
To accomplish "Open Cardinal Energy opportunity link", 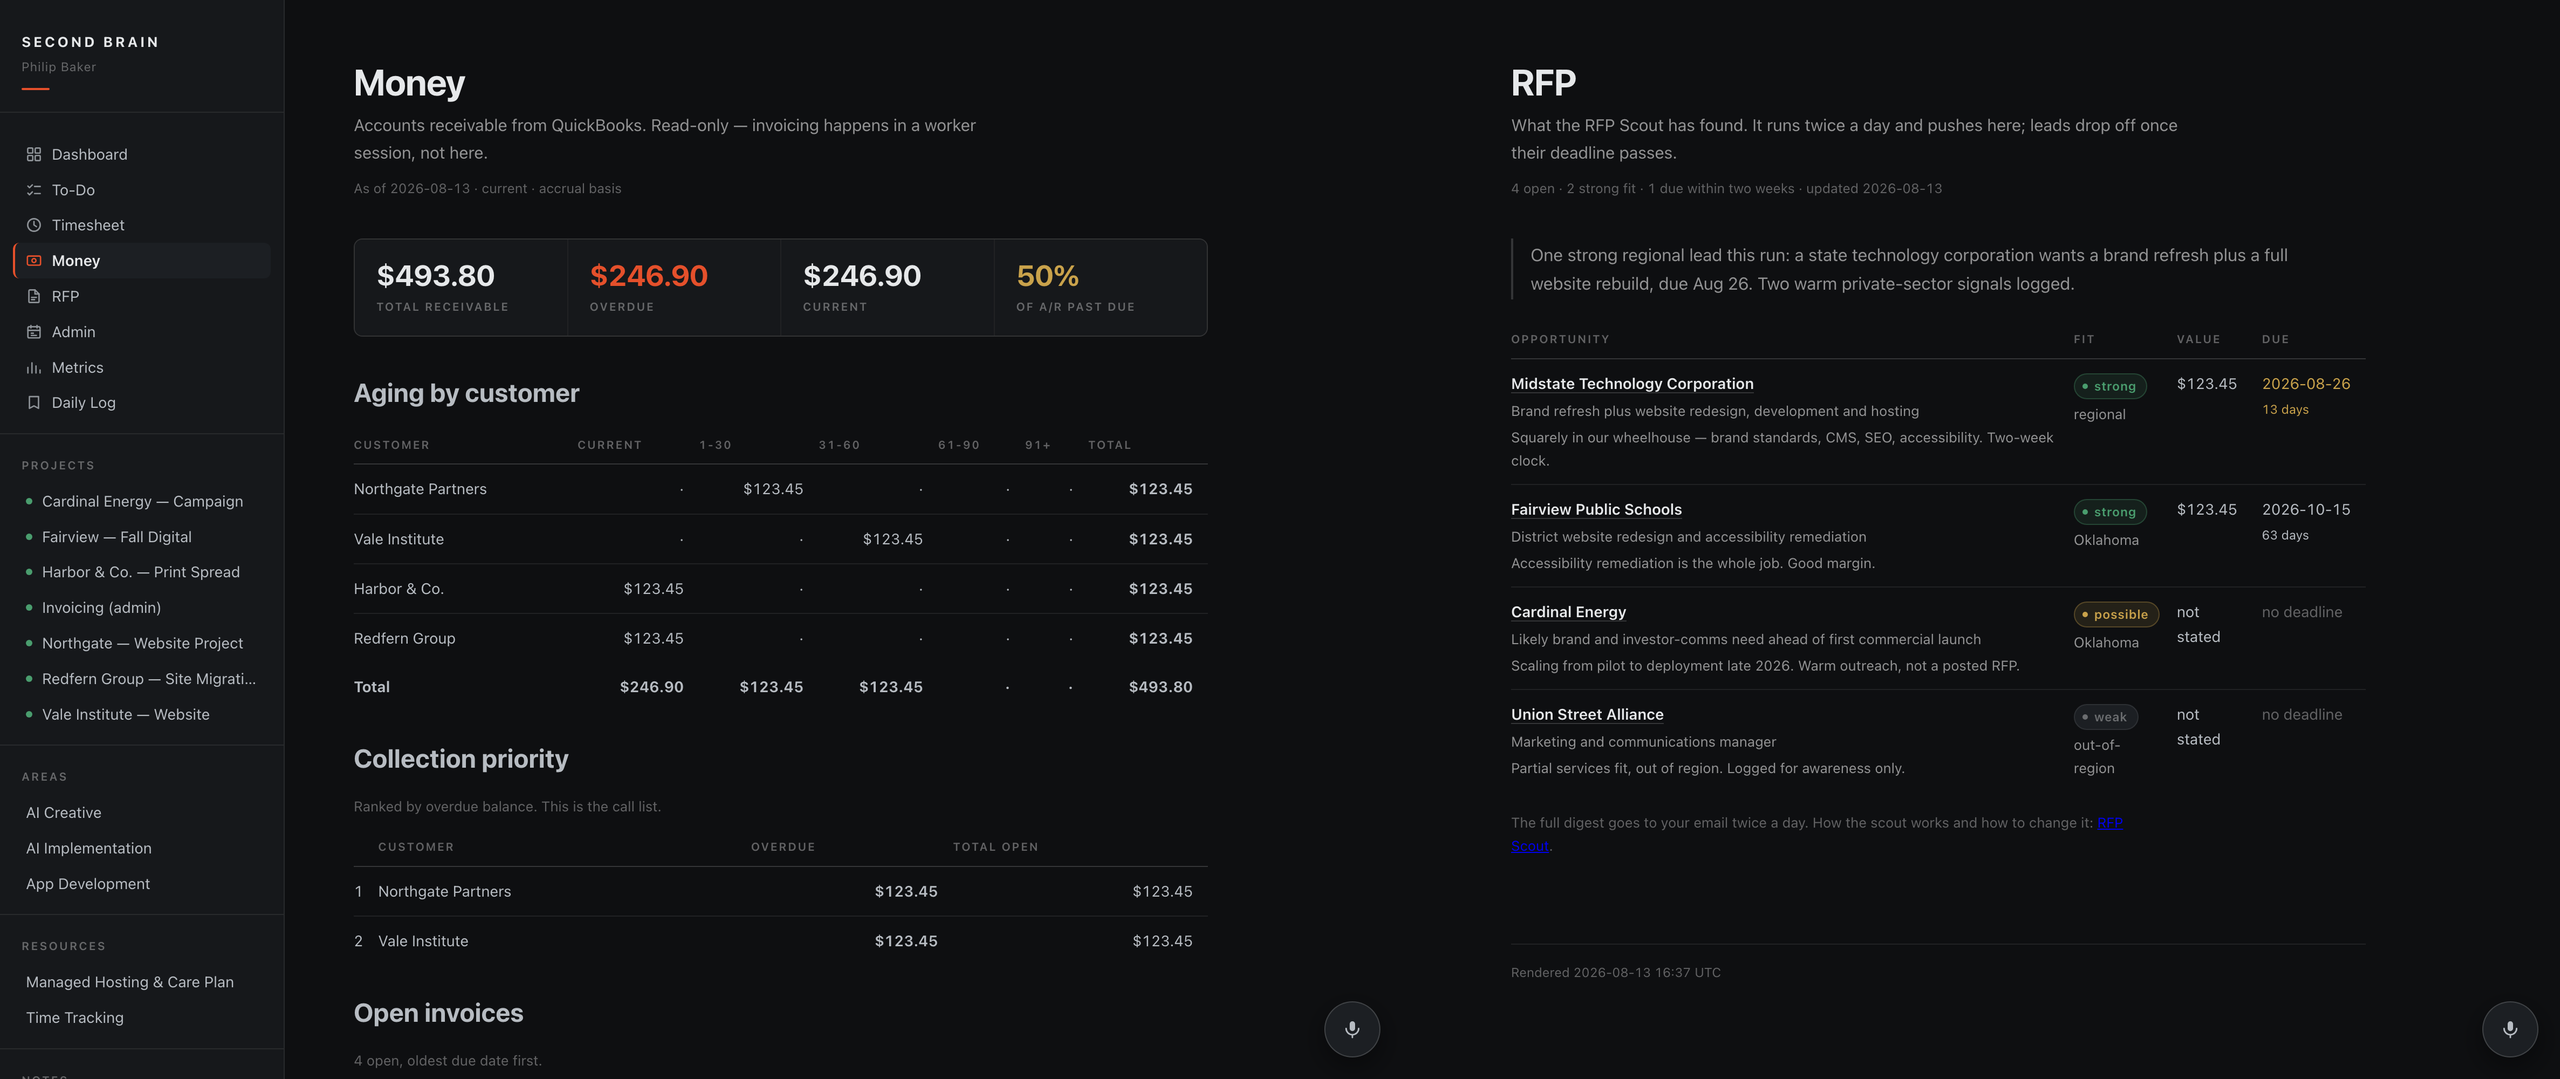I will [1568, 612].
